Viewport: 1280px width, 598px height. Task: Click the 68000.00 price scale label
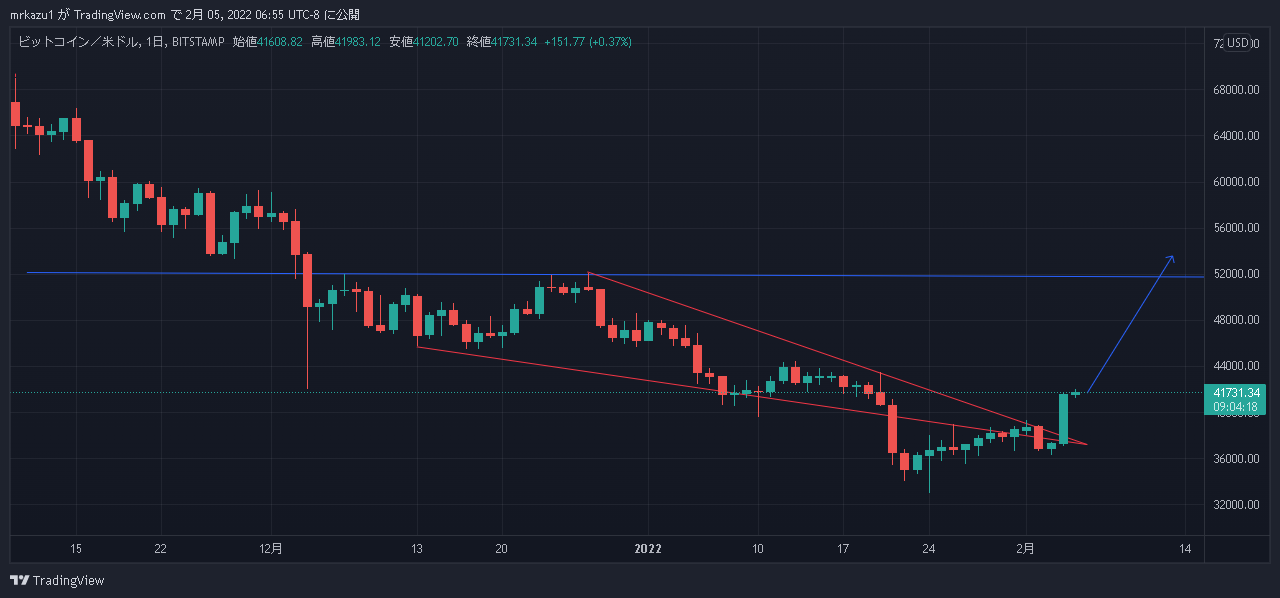[x=1235, y=90]
